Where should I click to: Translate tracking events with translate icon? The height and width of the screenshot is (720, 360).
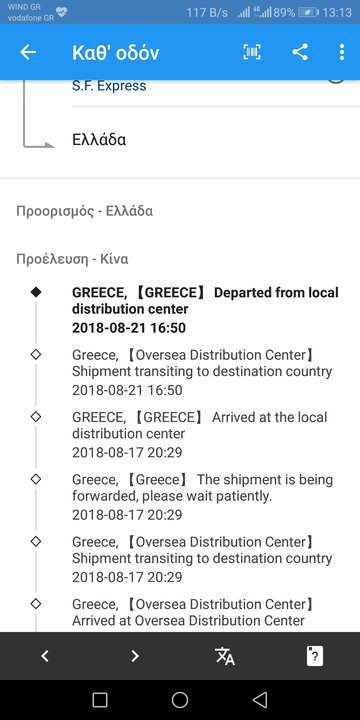pos(225,656)
